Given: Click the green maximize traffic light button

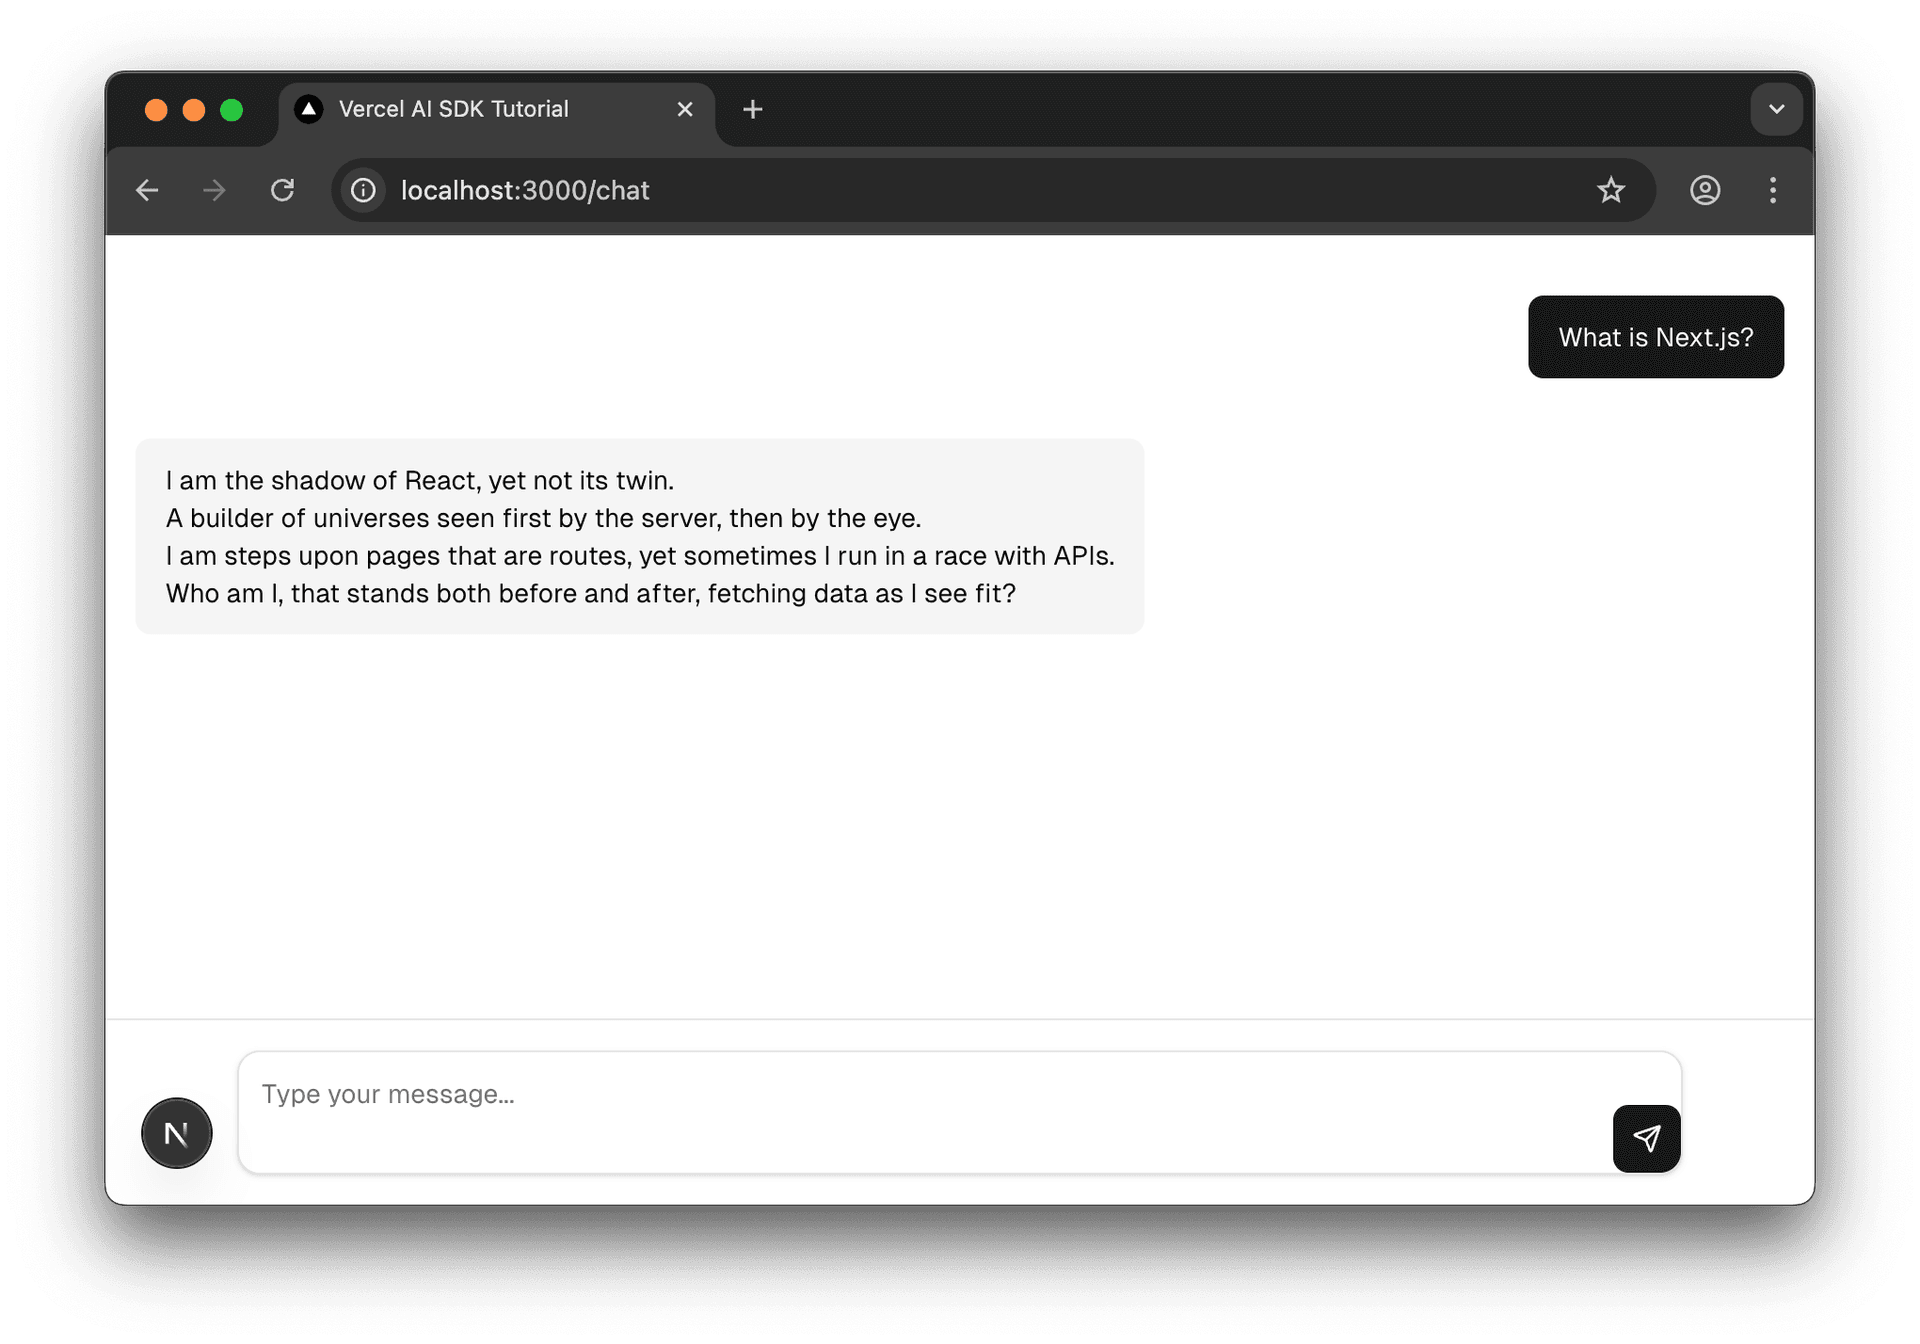Looking at the screenshot, I should (232, 110).
